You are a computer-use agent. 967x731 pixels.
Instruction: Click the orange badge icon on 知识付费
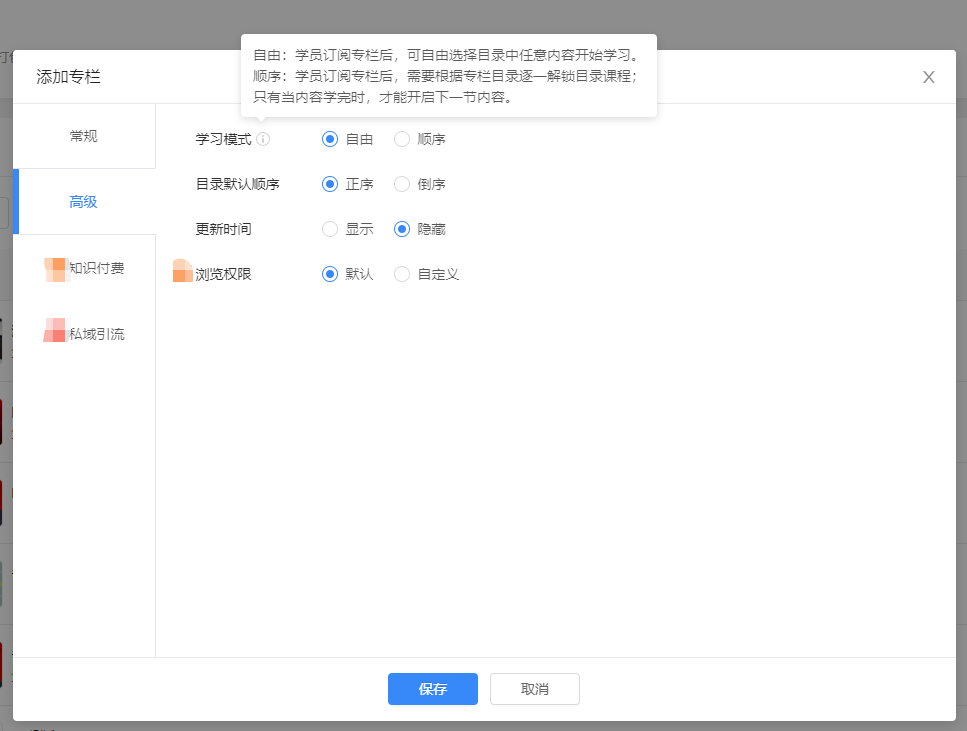pyautogui.click(x=55, y=269)
